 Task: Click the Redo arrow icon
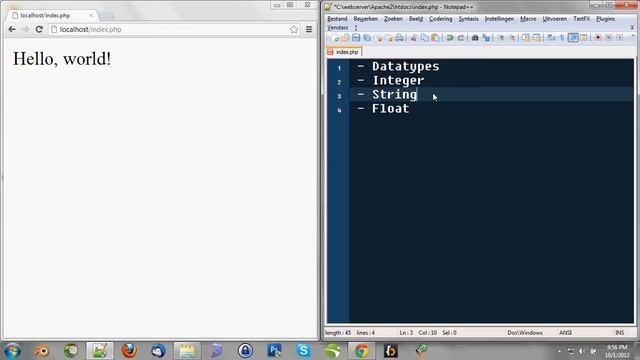click(460, 38)
